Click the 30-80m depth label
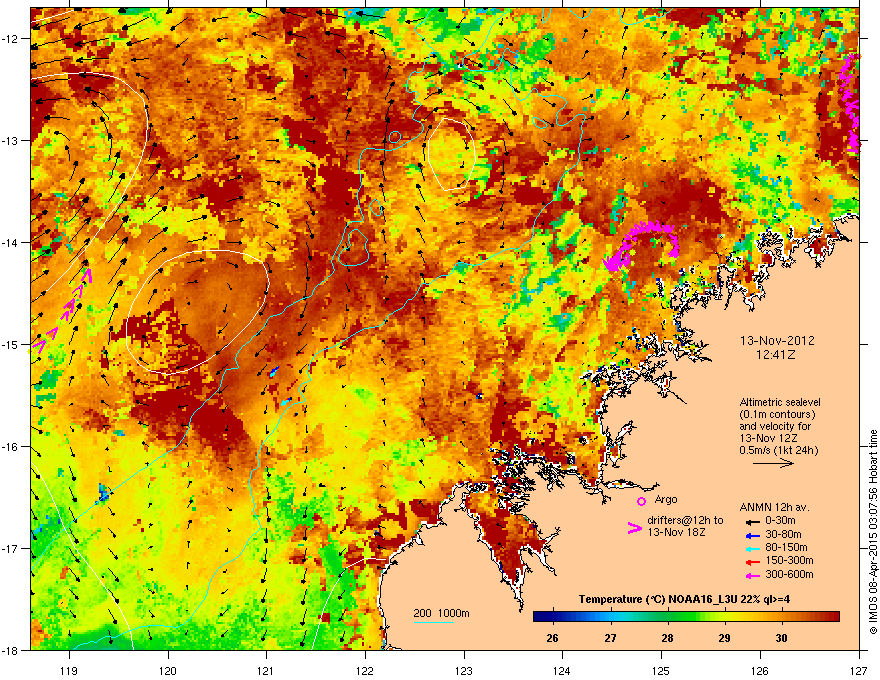 tap(783, 534)
